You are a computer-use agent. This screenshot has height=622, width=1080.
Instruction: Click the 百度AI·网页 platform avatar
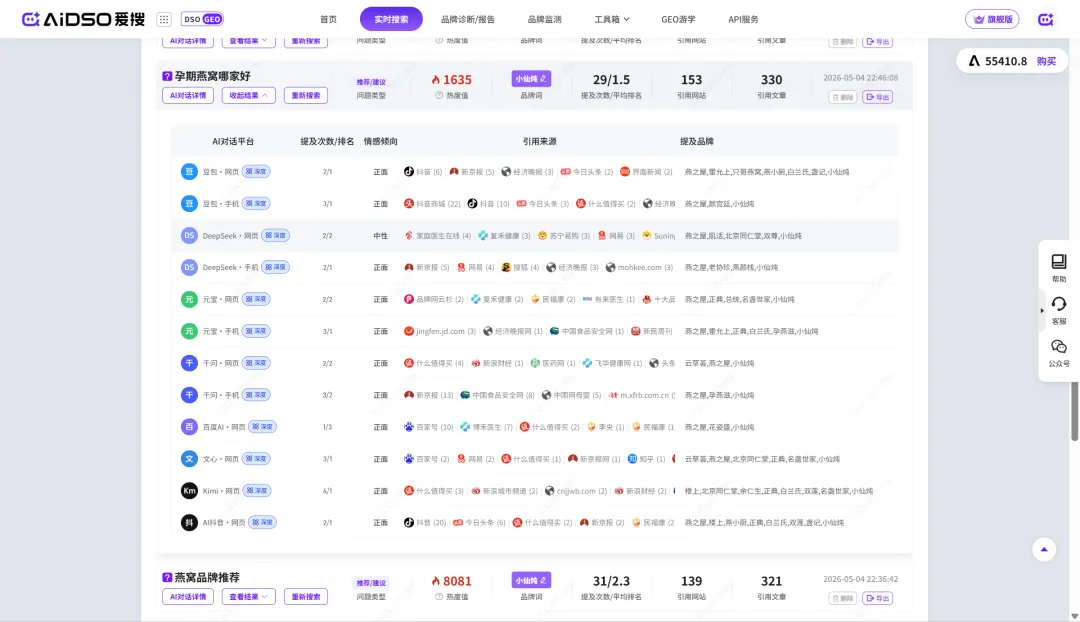click(189, 427)
